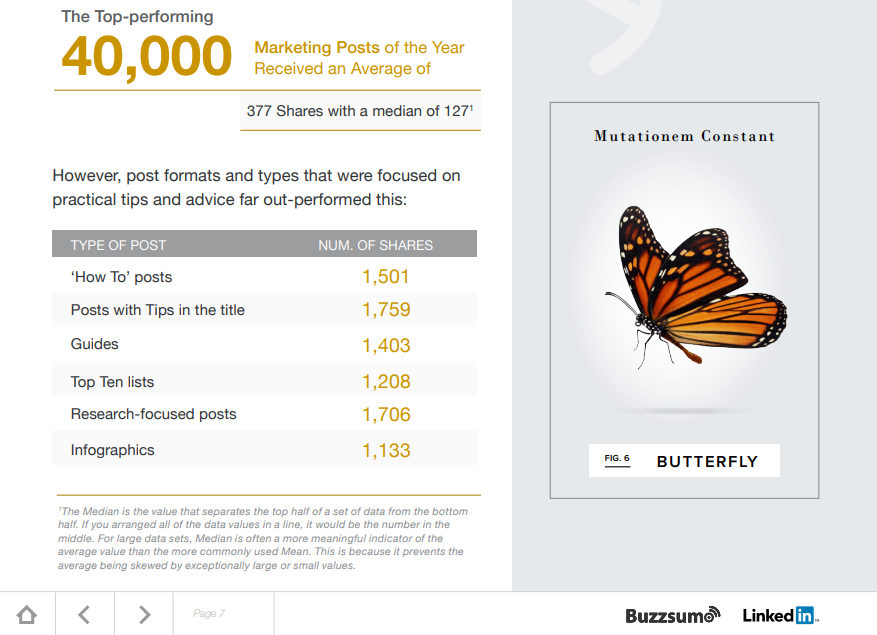Go to the home screen via house icon

tap(27, 614)
